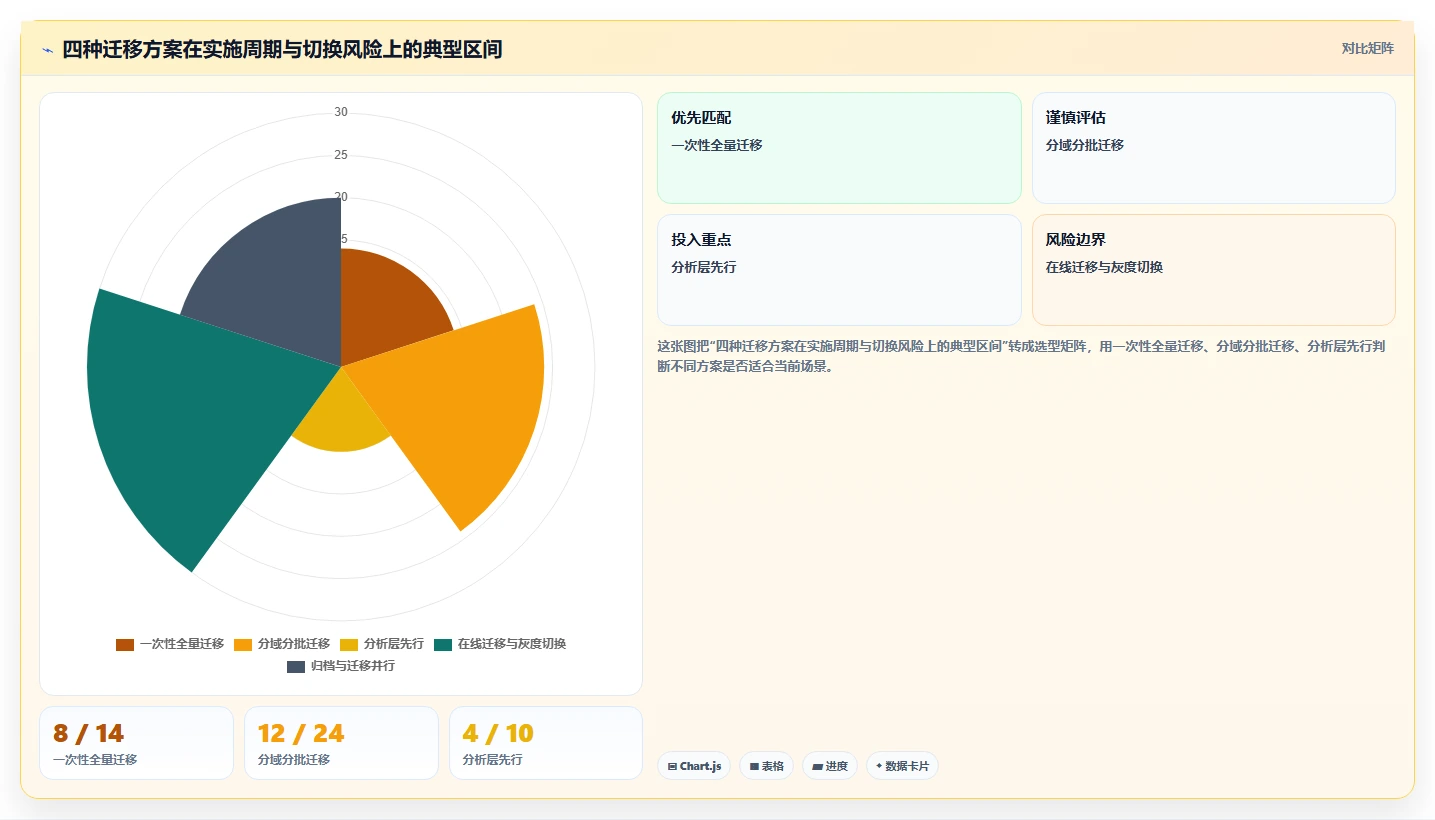This screenshot has width=1435, height=820.
Task: Click the panel title 四种迁移方案…典型区间
Action: [x=282, y=49]
